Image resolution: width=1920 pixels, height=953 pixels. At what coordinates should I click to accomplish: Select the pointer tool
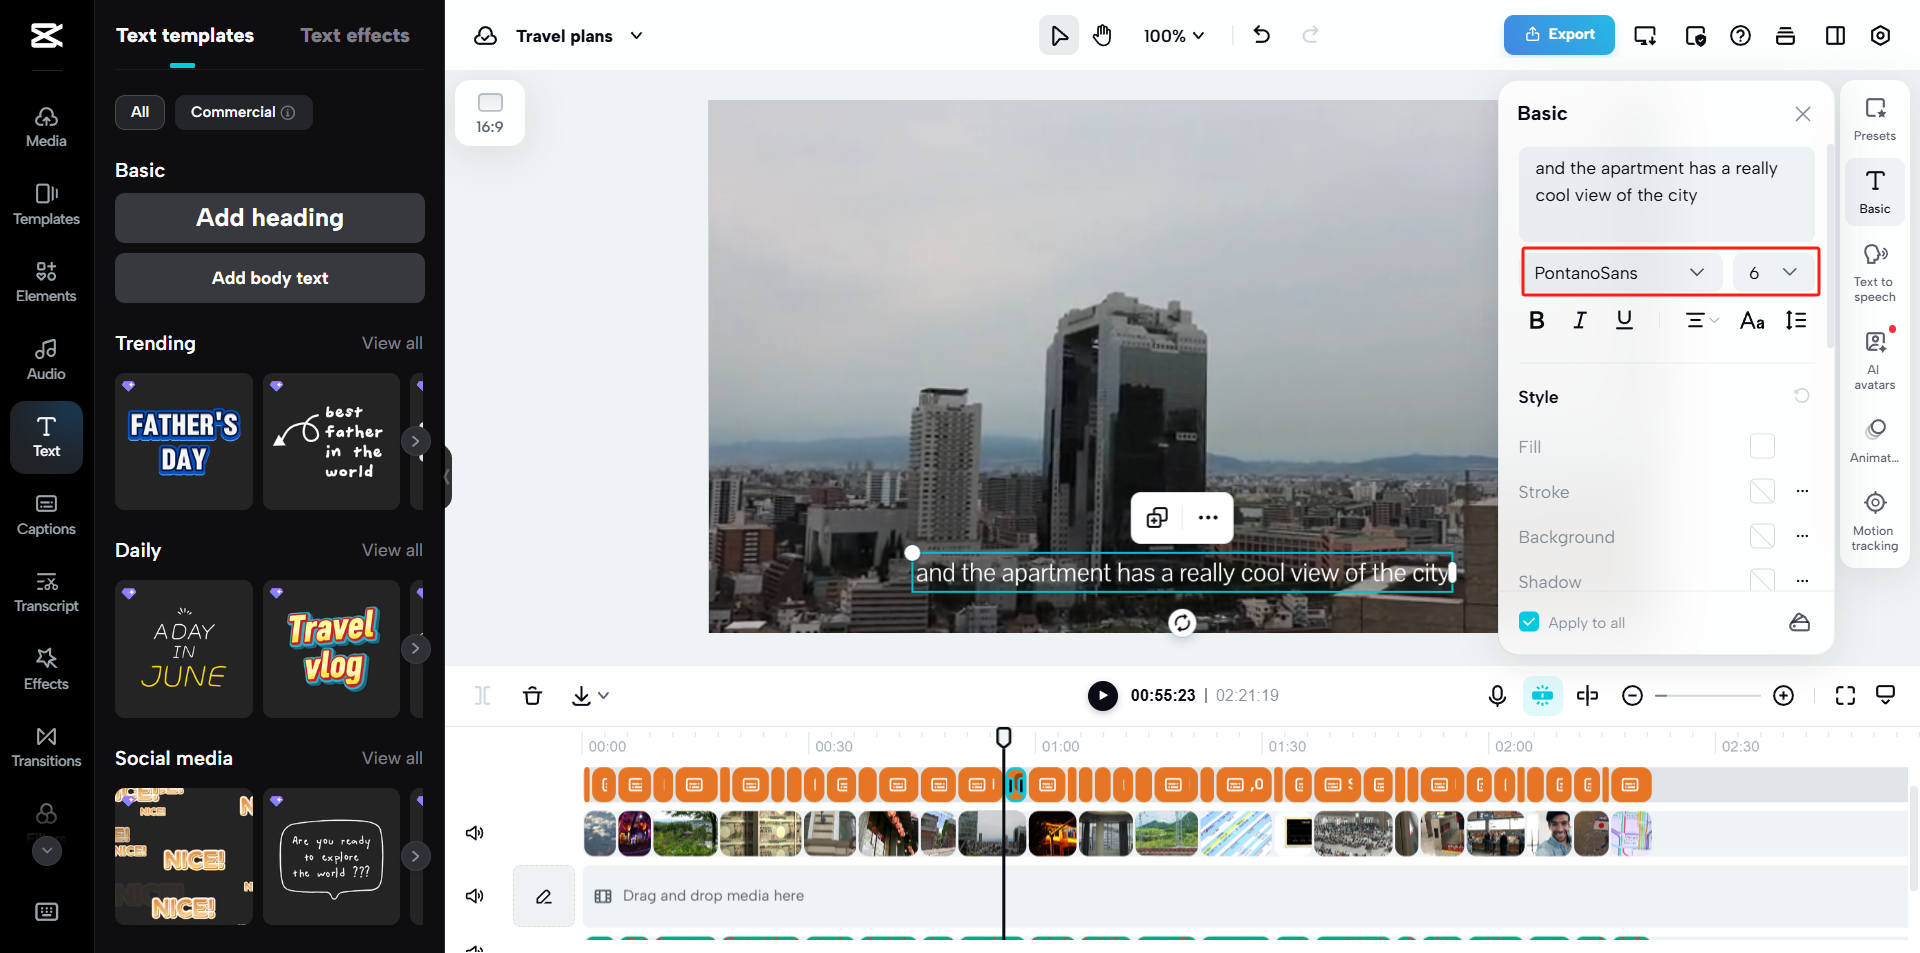coord(1059,36)
